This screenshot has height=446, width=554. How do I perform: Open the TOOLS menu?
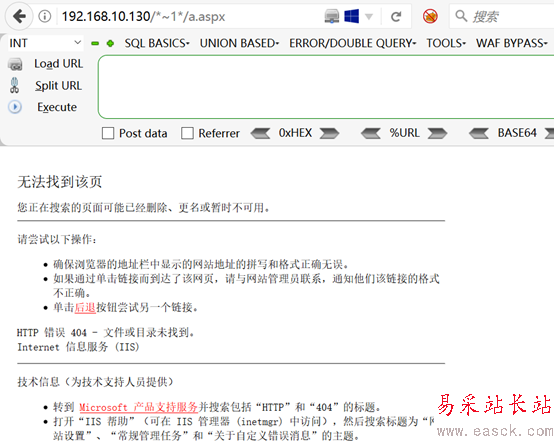click(x=446, y=43)
